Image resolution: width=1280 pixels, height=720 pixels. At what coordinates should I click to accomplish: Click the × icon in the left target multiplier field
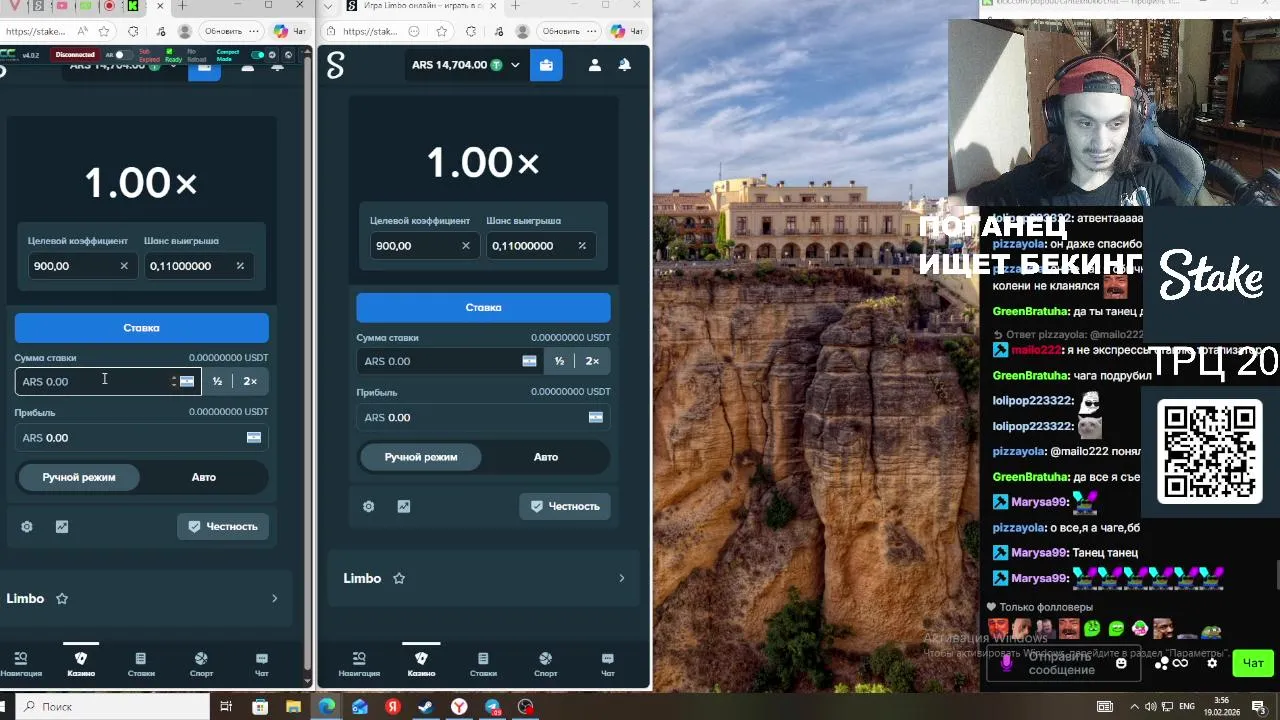[x=124, y=266]
